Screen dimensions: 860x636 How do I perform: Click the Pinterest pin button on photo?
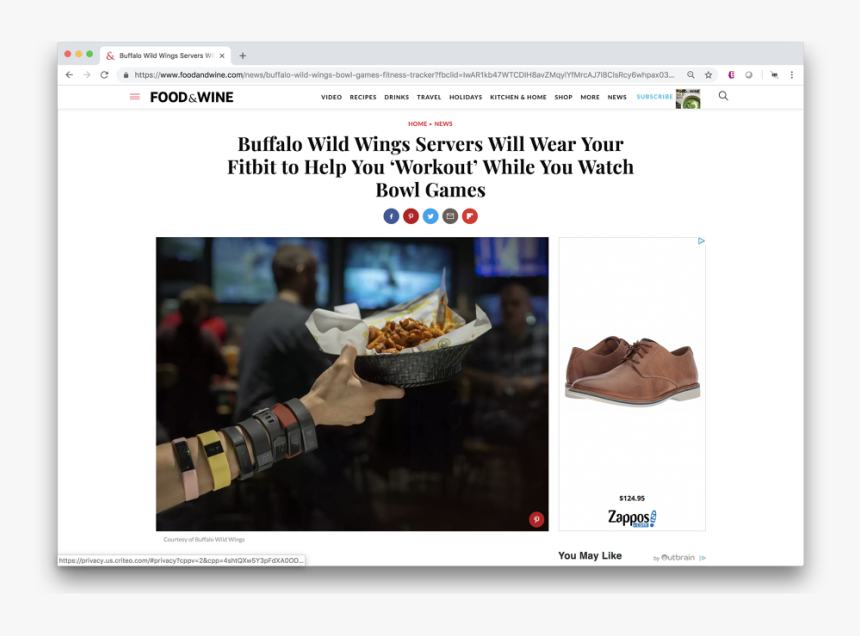(x=536, y=519)
